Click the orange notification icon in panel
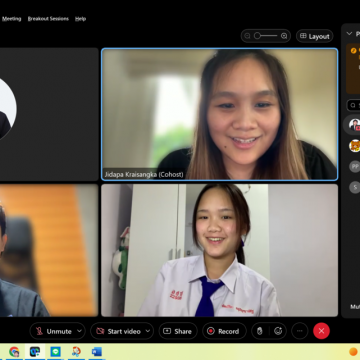360x360 pixels. click(x=354, y=51)
